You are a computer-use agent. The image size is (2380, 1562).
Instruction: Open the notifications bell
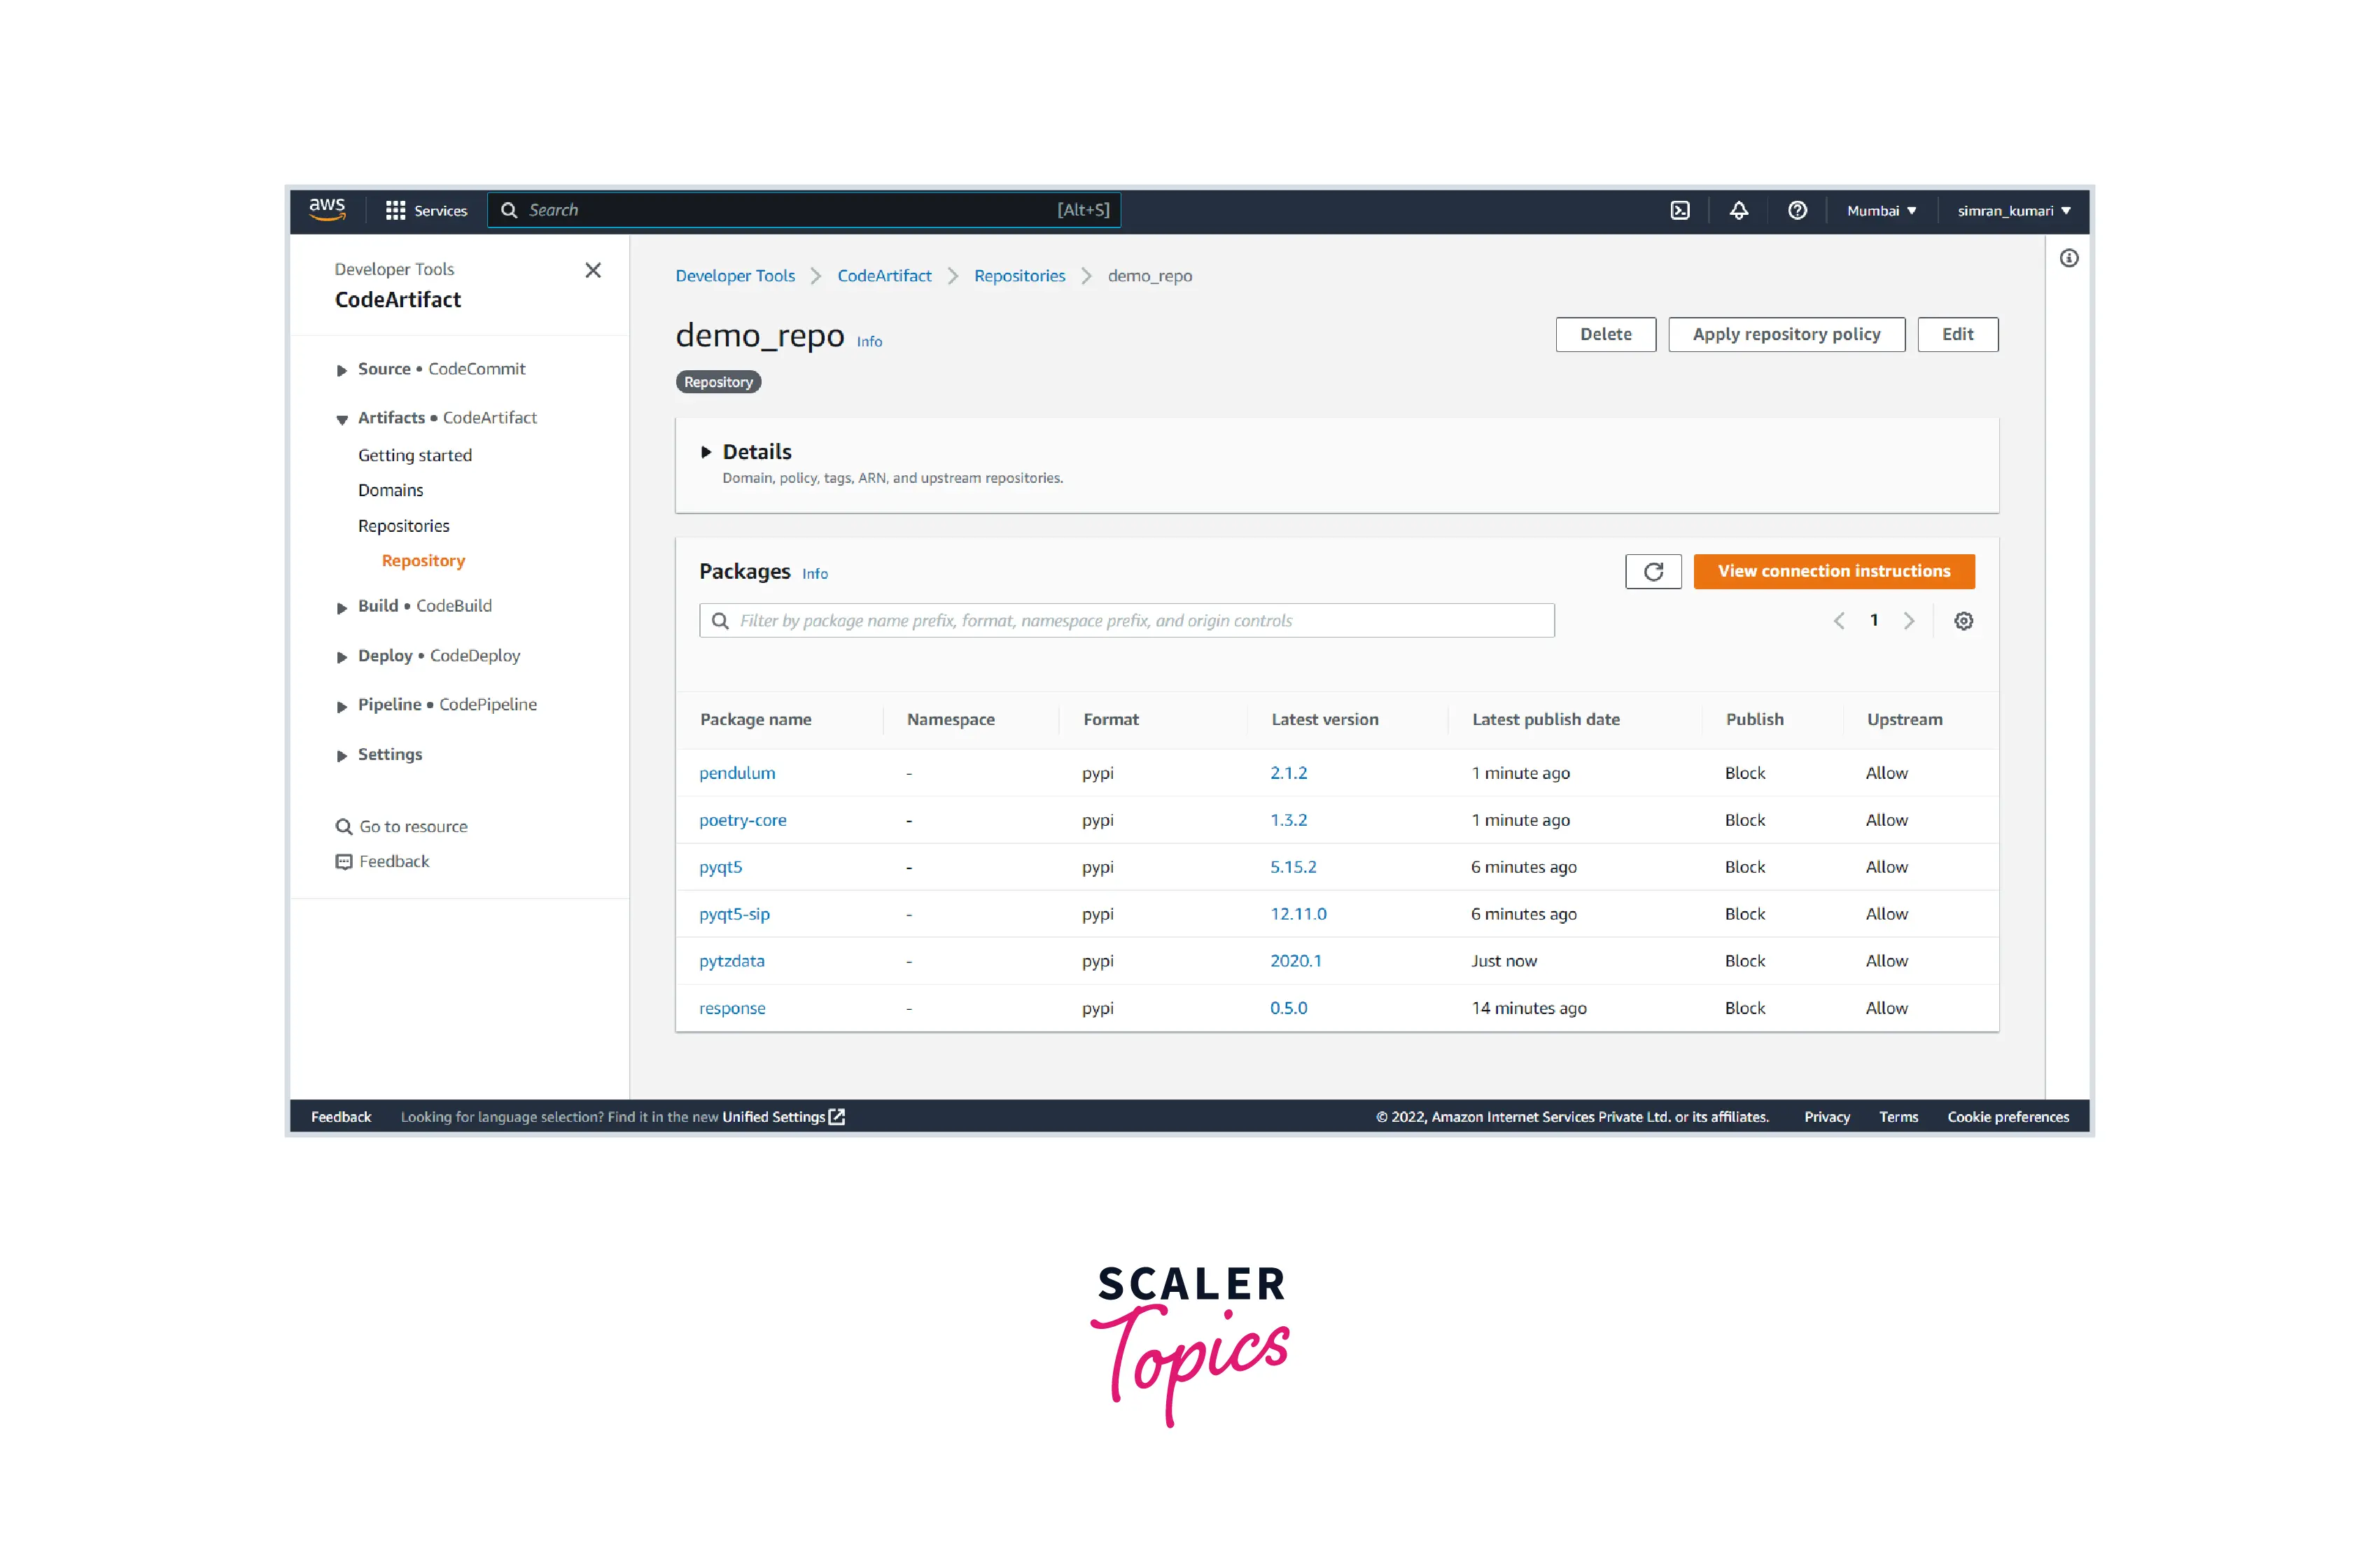pos(1739,210)
